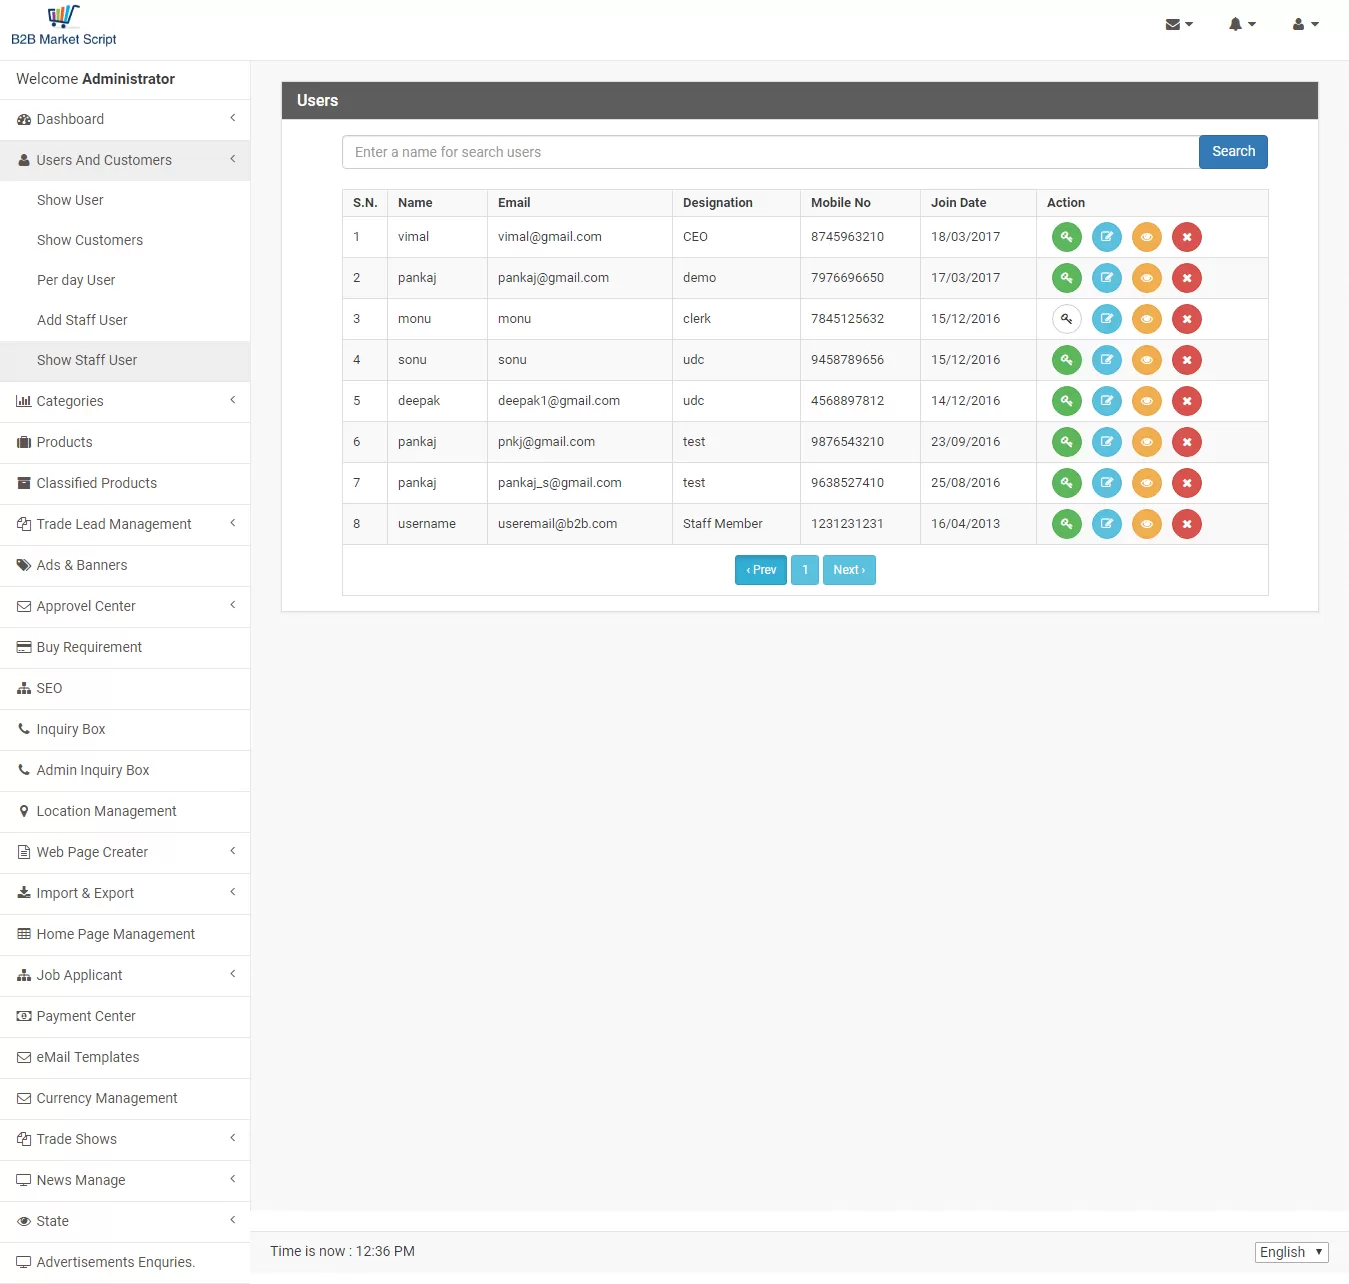1349x1284 pixels.
Task: Edit the pnkj@gmail.com user row
Action: tap(1107, 442)
